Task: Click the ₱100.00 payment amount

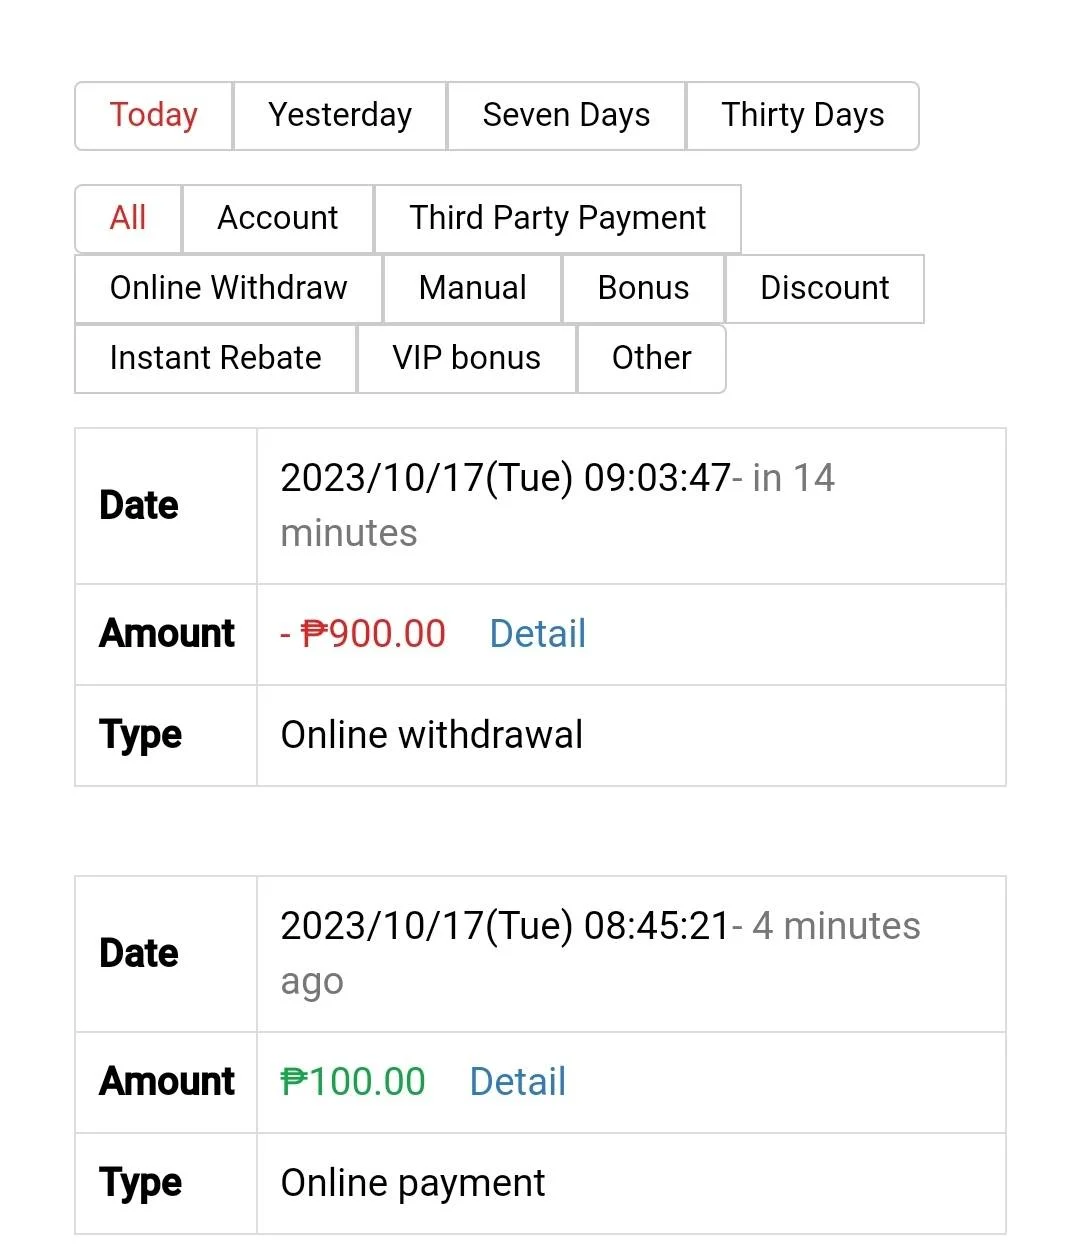Action: [x=353, y=1082]
